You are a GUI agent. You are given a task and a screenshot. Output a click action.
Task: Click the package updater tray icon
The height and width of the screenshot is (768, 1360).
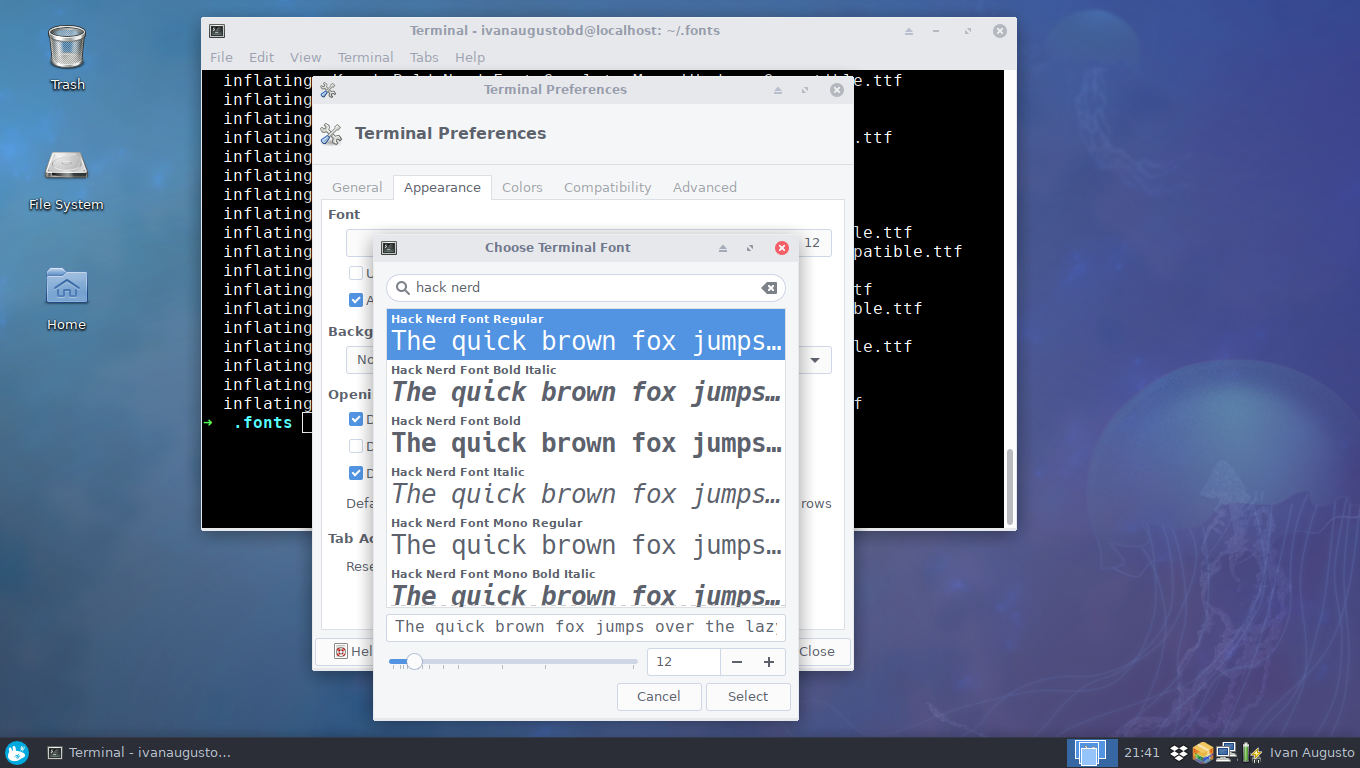[1202, 752]
